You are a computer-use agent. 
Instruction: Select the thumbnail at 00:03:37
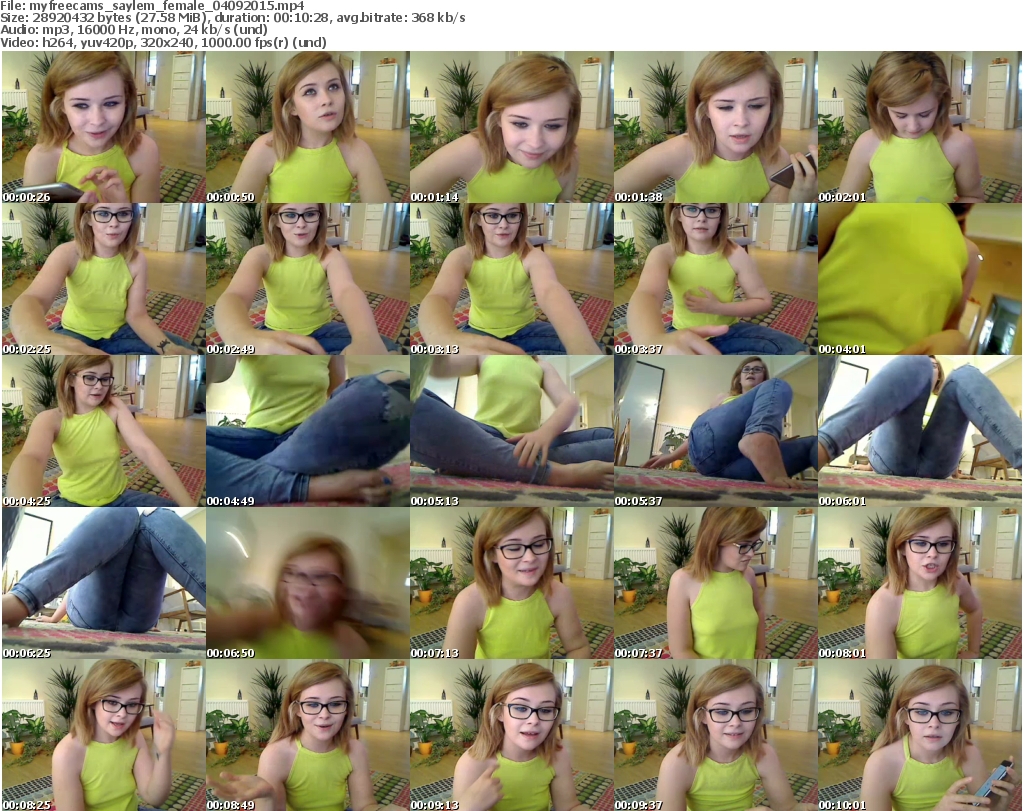716,279
